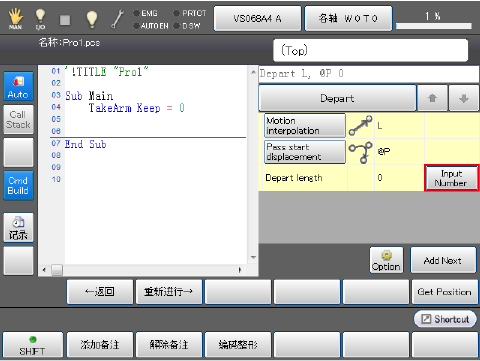Image resolution: width=480 pixels, height=361 pixels.
Task: Click the 名称:Pro1.pcs file name label
Action: [x=69, y=43]
